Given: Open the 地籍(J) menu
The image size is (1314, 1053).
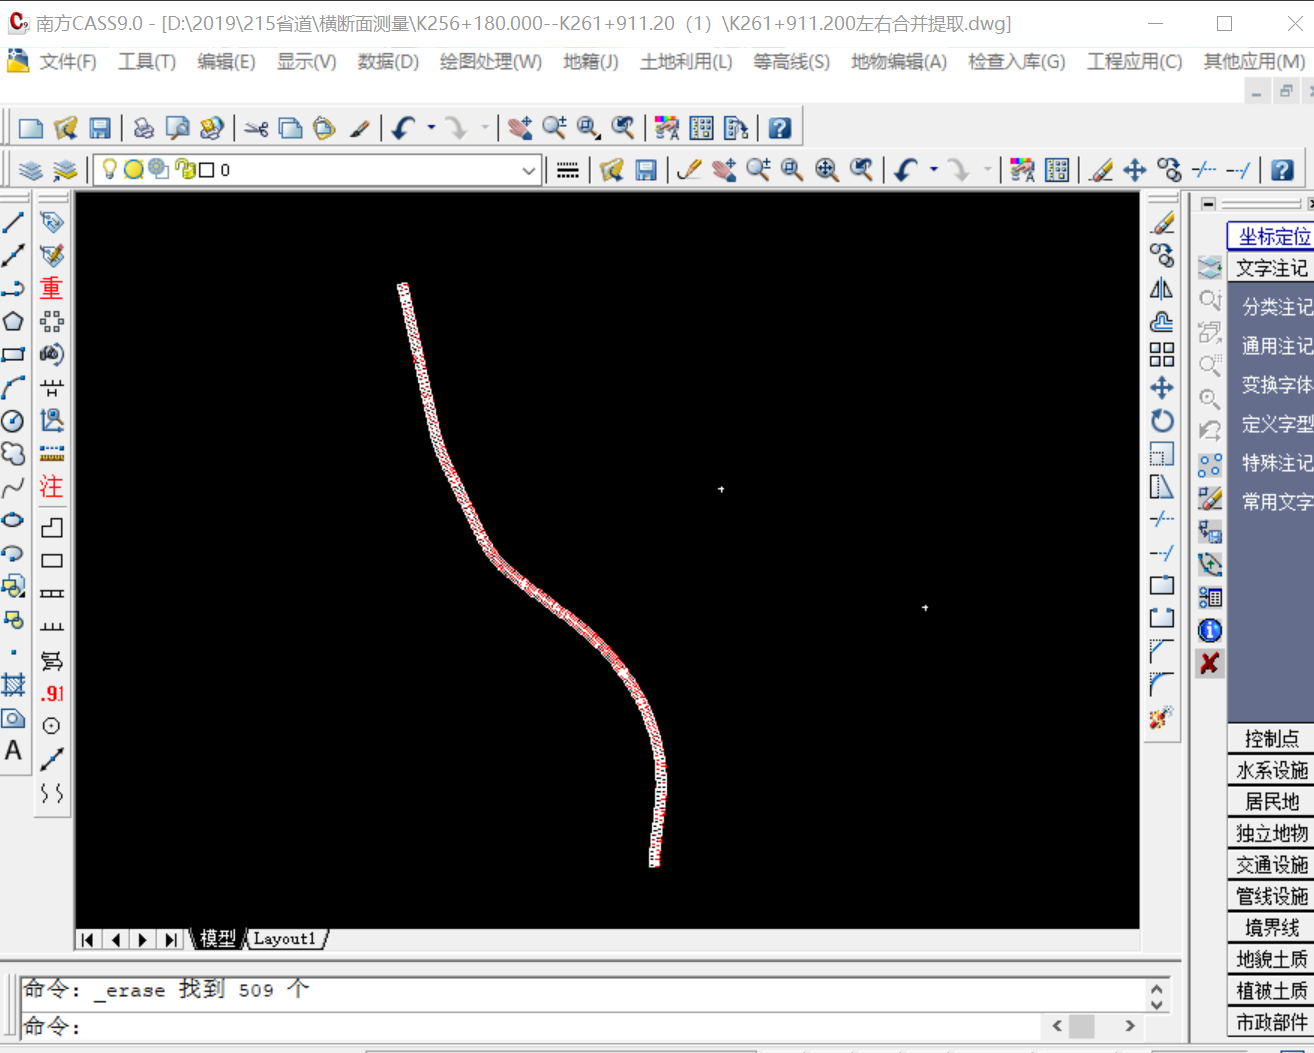Looking at the screenshot, I should 591,62.
